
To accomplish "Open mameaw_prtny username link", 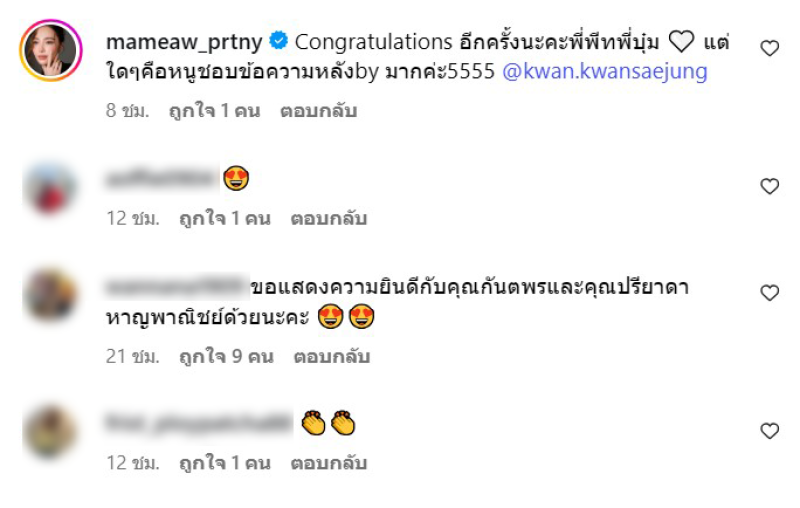I will click(184, 42).
